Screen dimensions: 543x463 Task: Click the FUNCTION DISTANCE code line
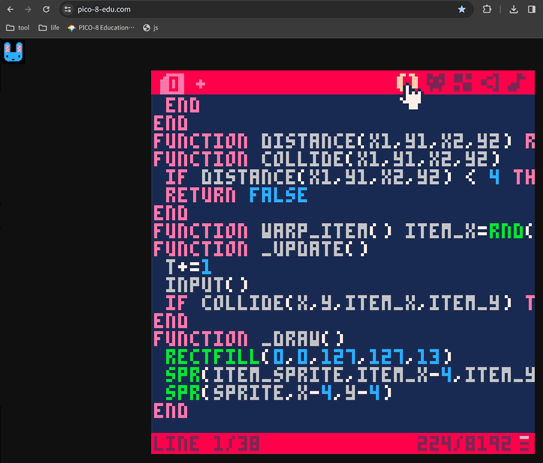point(344,141)
